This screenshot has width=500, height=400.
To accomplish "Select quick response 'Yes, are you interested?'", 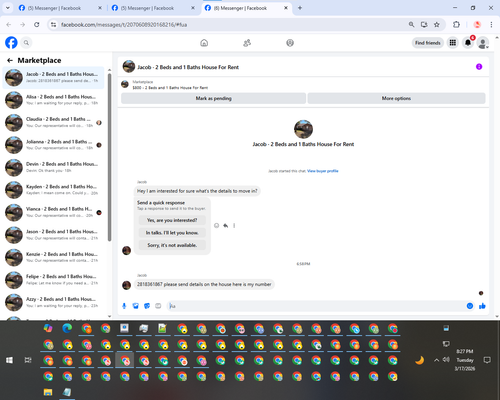I will 172,220.
